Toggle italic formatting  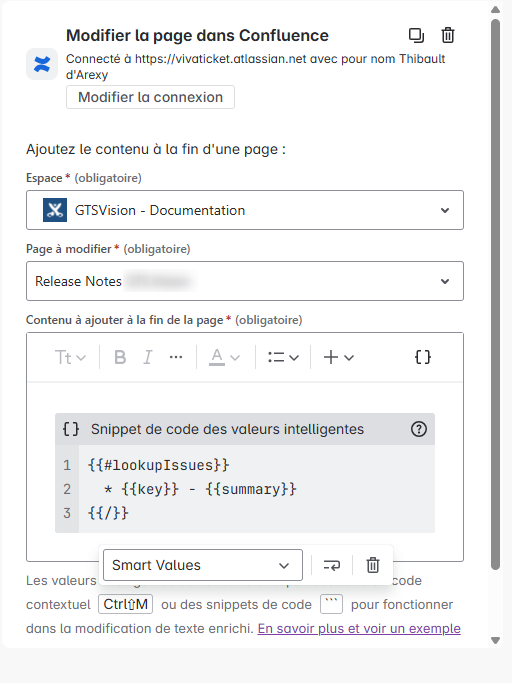tap(148, 358)
